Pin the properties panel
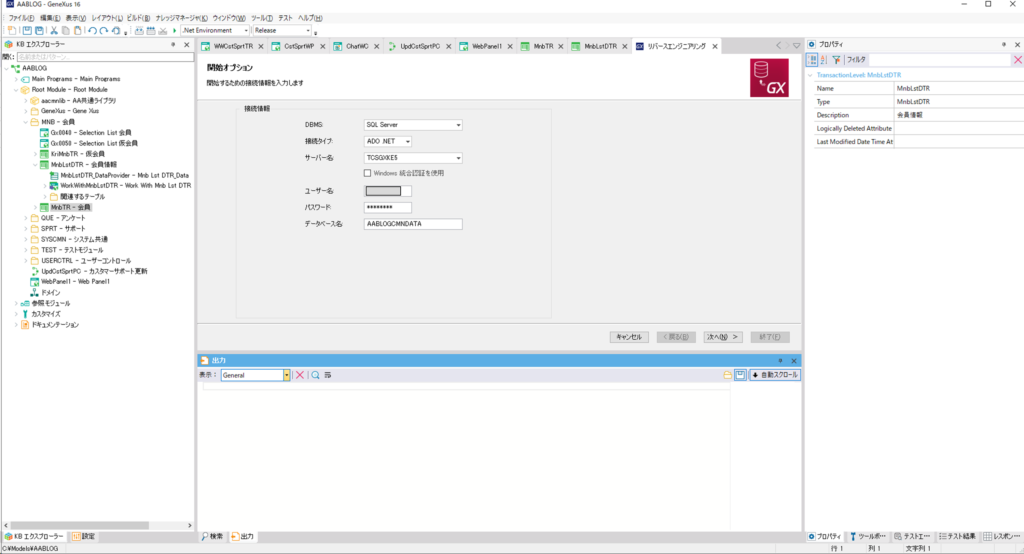Viewport: 1024px width, 554px height. pyautogui.click(x=1004, y=44)
